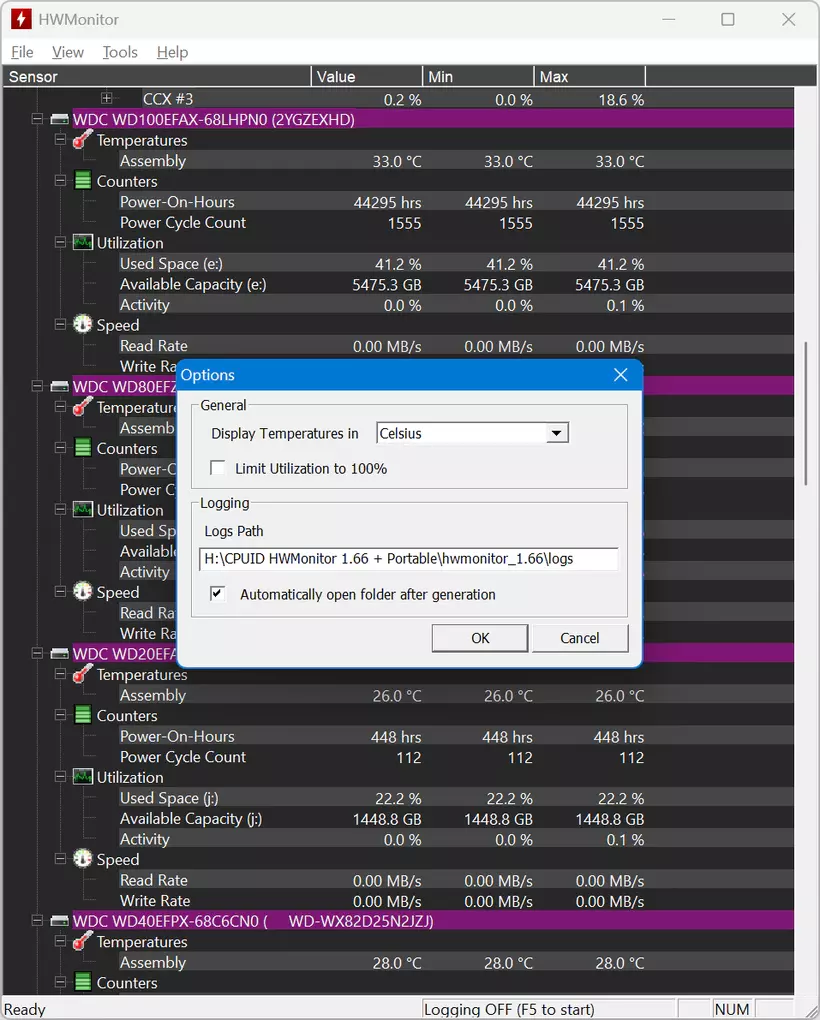Image resolution: width=820 pixels, height=1020 pixels.
Task: Click Utilization graph icon under WD100EFAX
Action: pyautogui.click(x=83, y=243)
